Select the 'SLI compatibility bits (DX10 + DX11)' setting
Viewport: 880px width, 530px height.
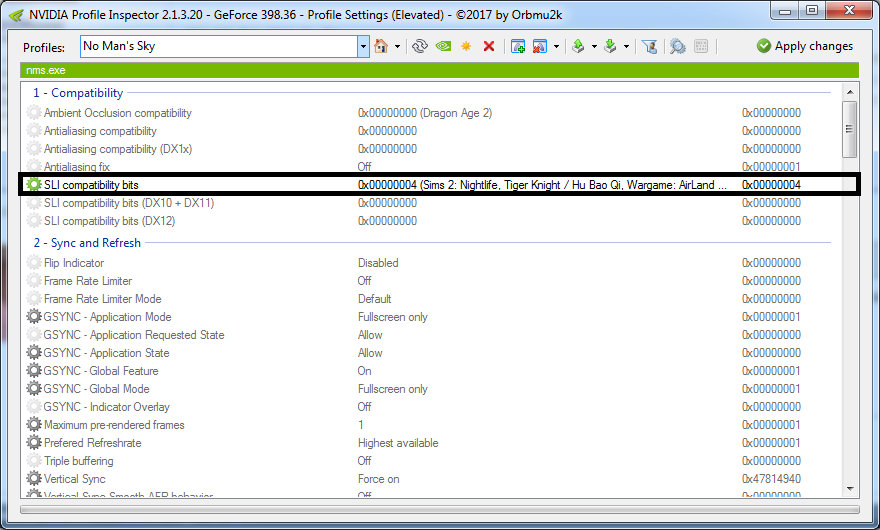[x=129, y=203]
